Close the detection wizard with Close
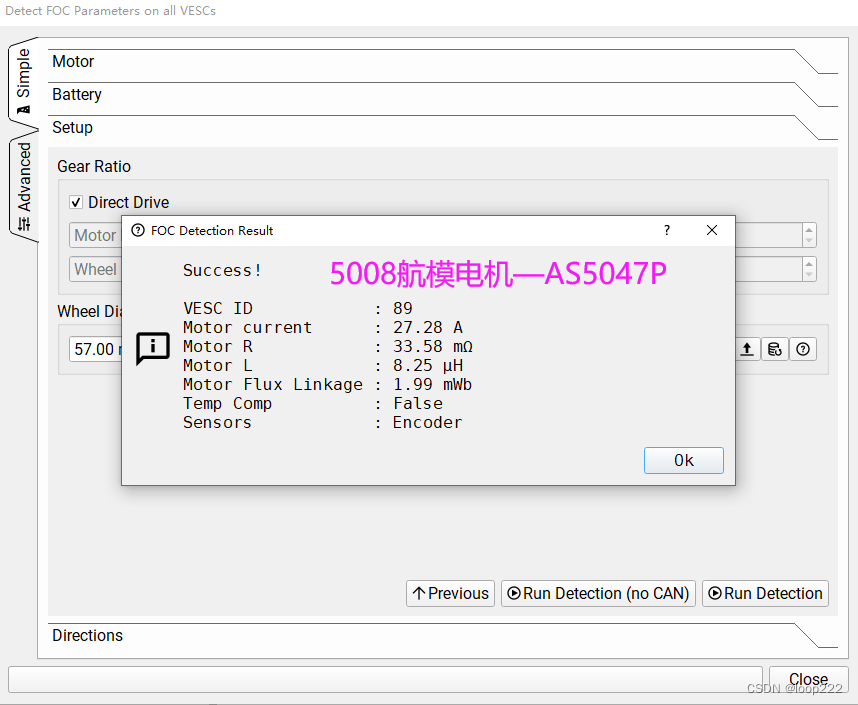858x705 pixels. [808, 679]
